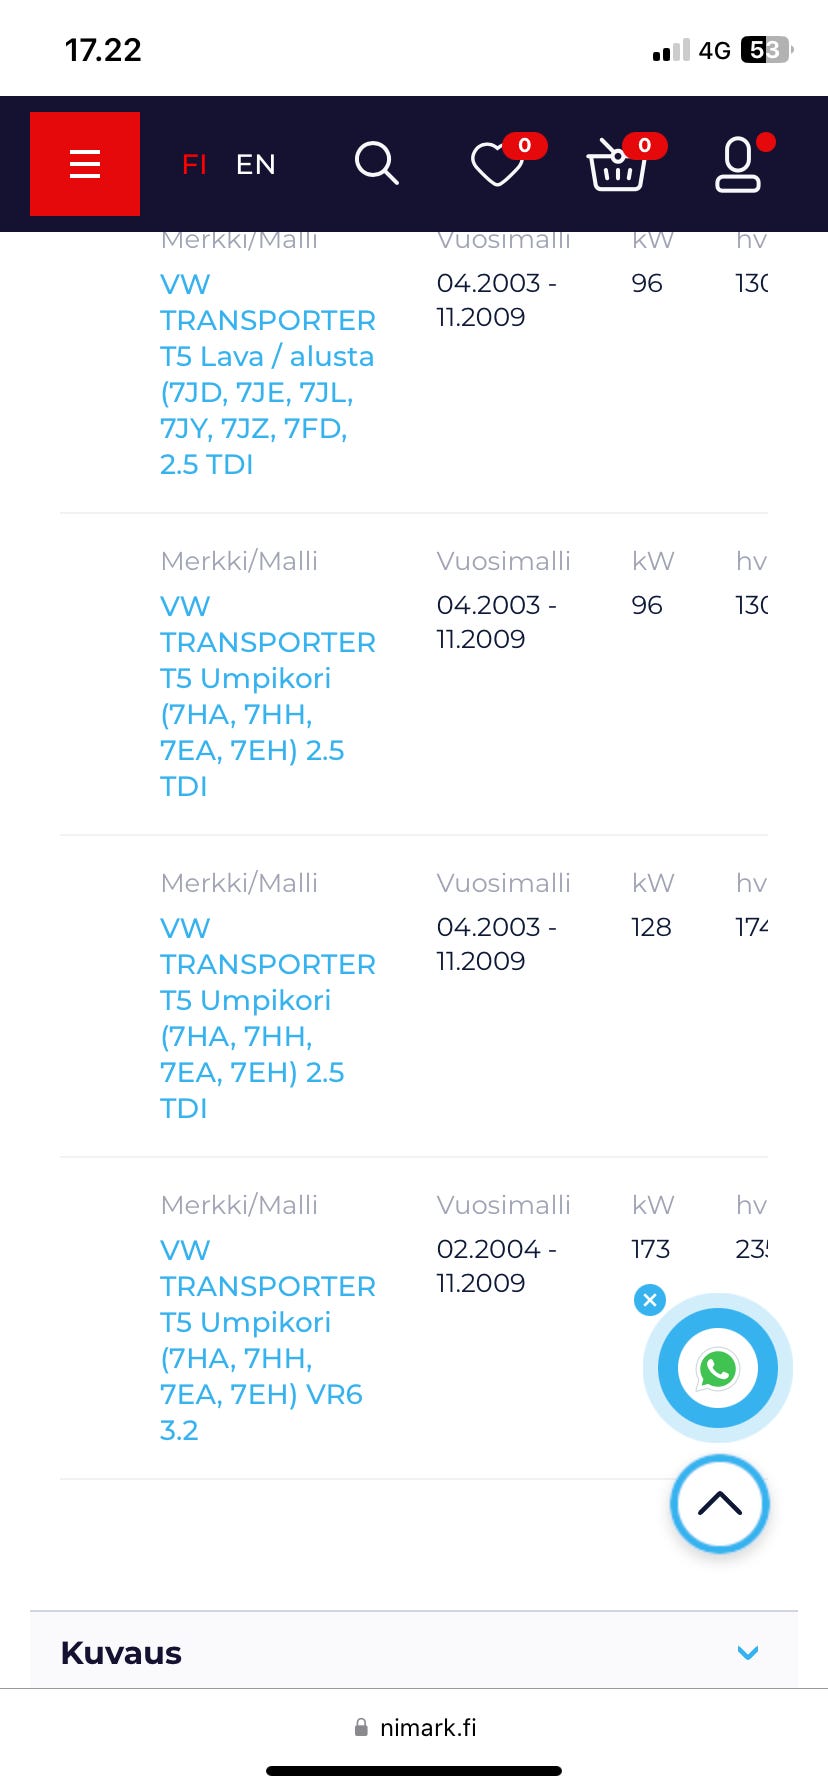Screen dimensions: 828x1792
Task: Switch language to EN
Action: (x=256, y=164)
